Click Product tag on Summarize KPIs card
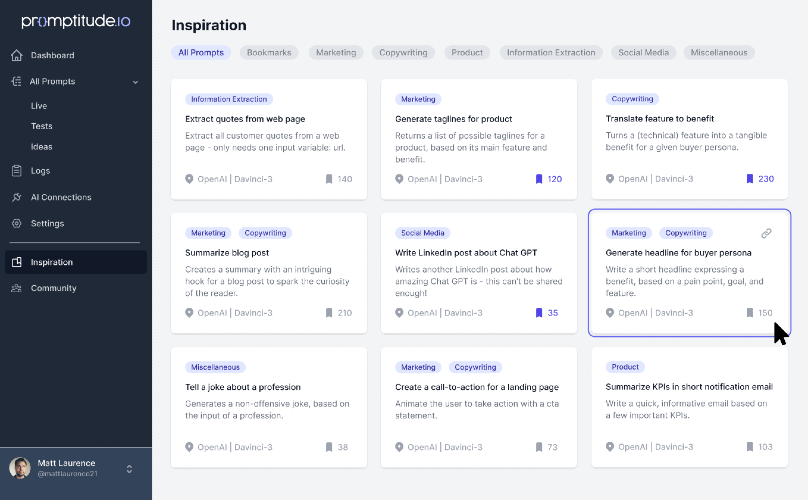This screenshot has width=808, height=500. pos(625,367)
